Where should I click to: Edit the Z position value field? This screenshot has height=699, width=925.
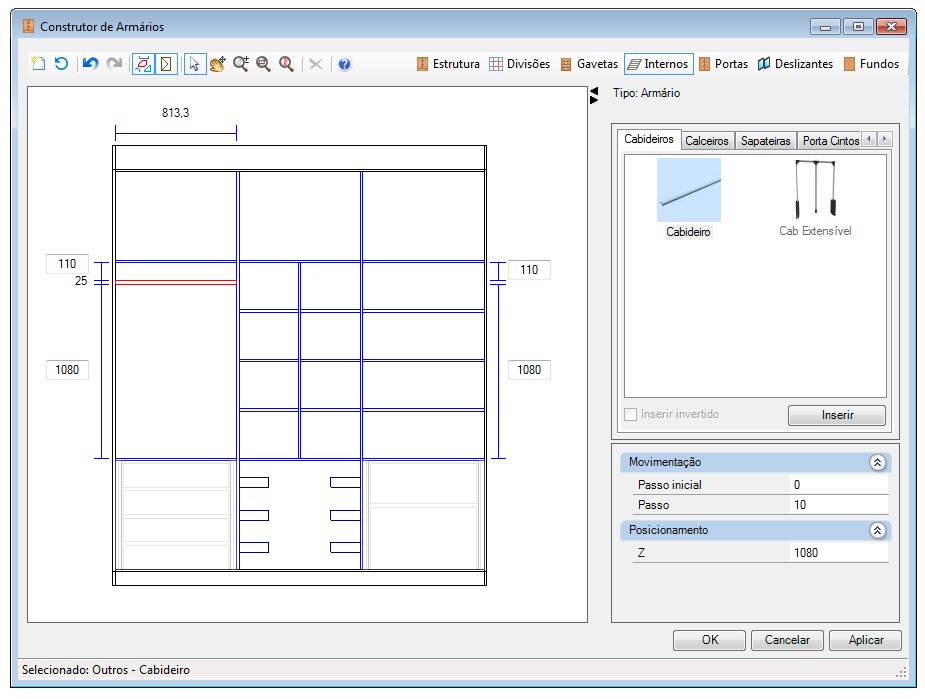point(838,553)
